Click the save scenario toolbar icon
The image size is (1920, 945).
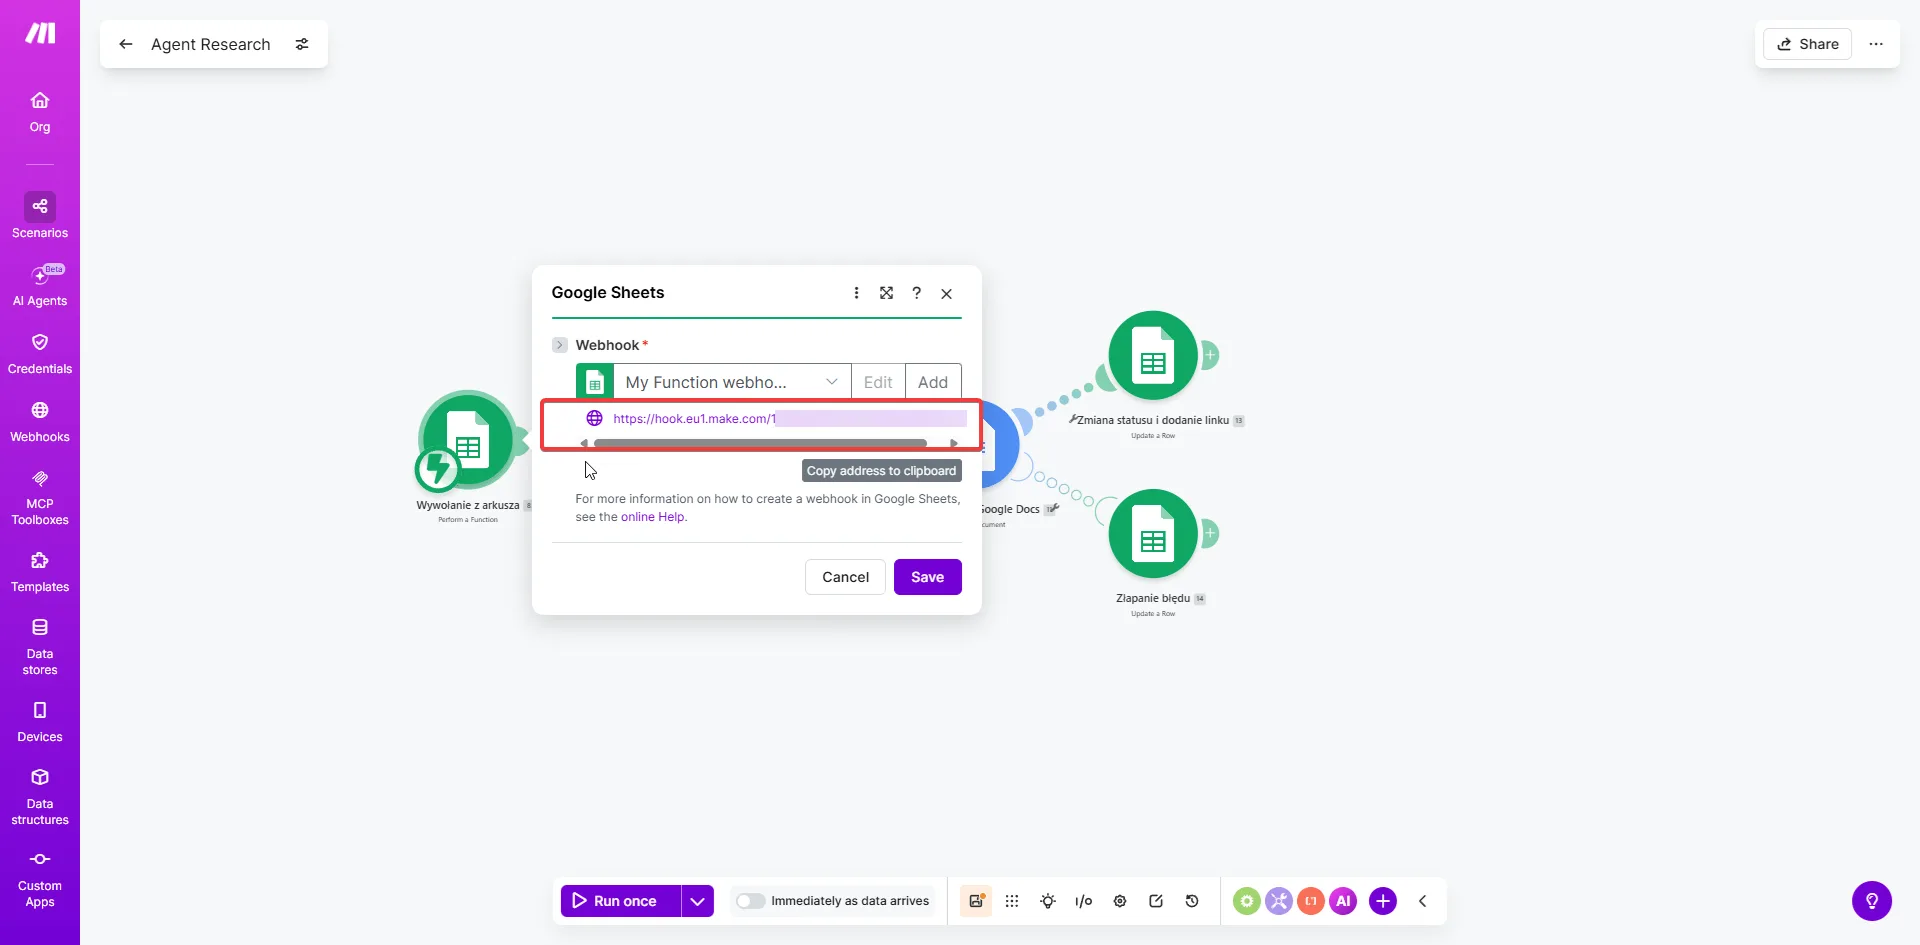976,901
